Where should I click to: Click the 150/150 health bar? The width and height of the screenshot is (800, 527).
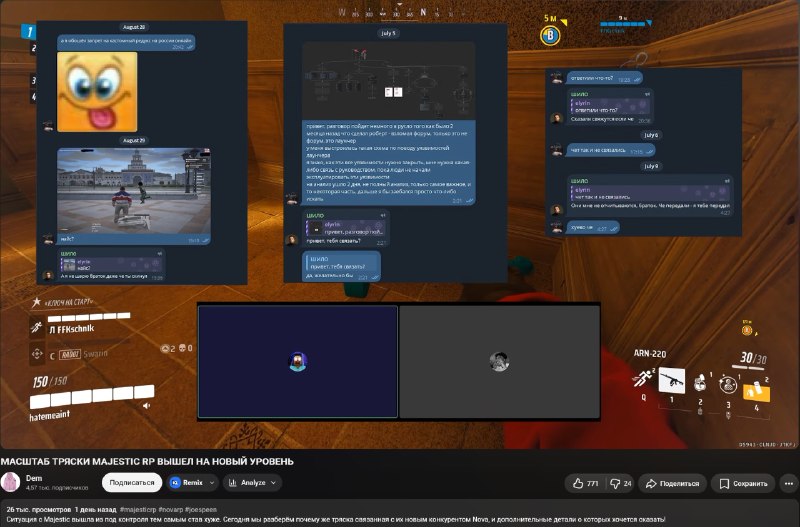click(x=92, y=396)
